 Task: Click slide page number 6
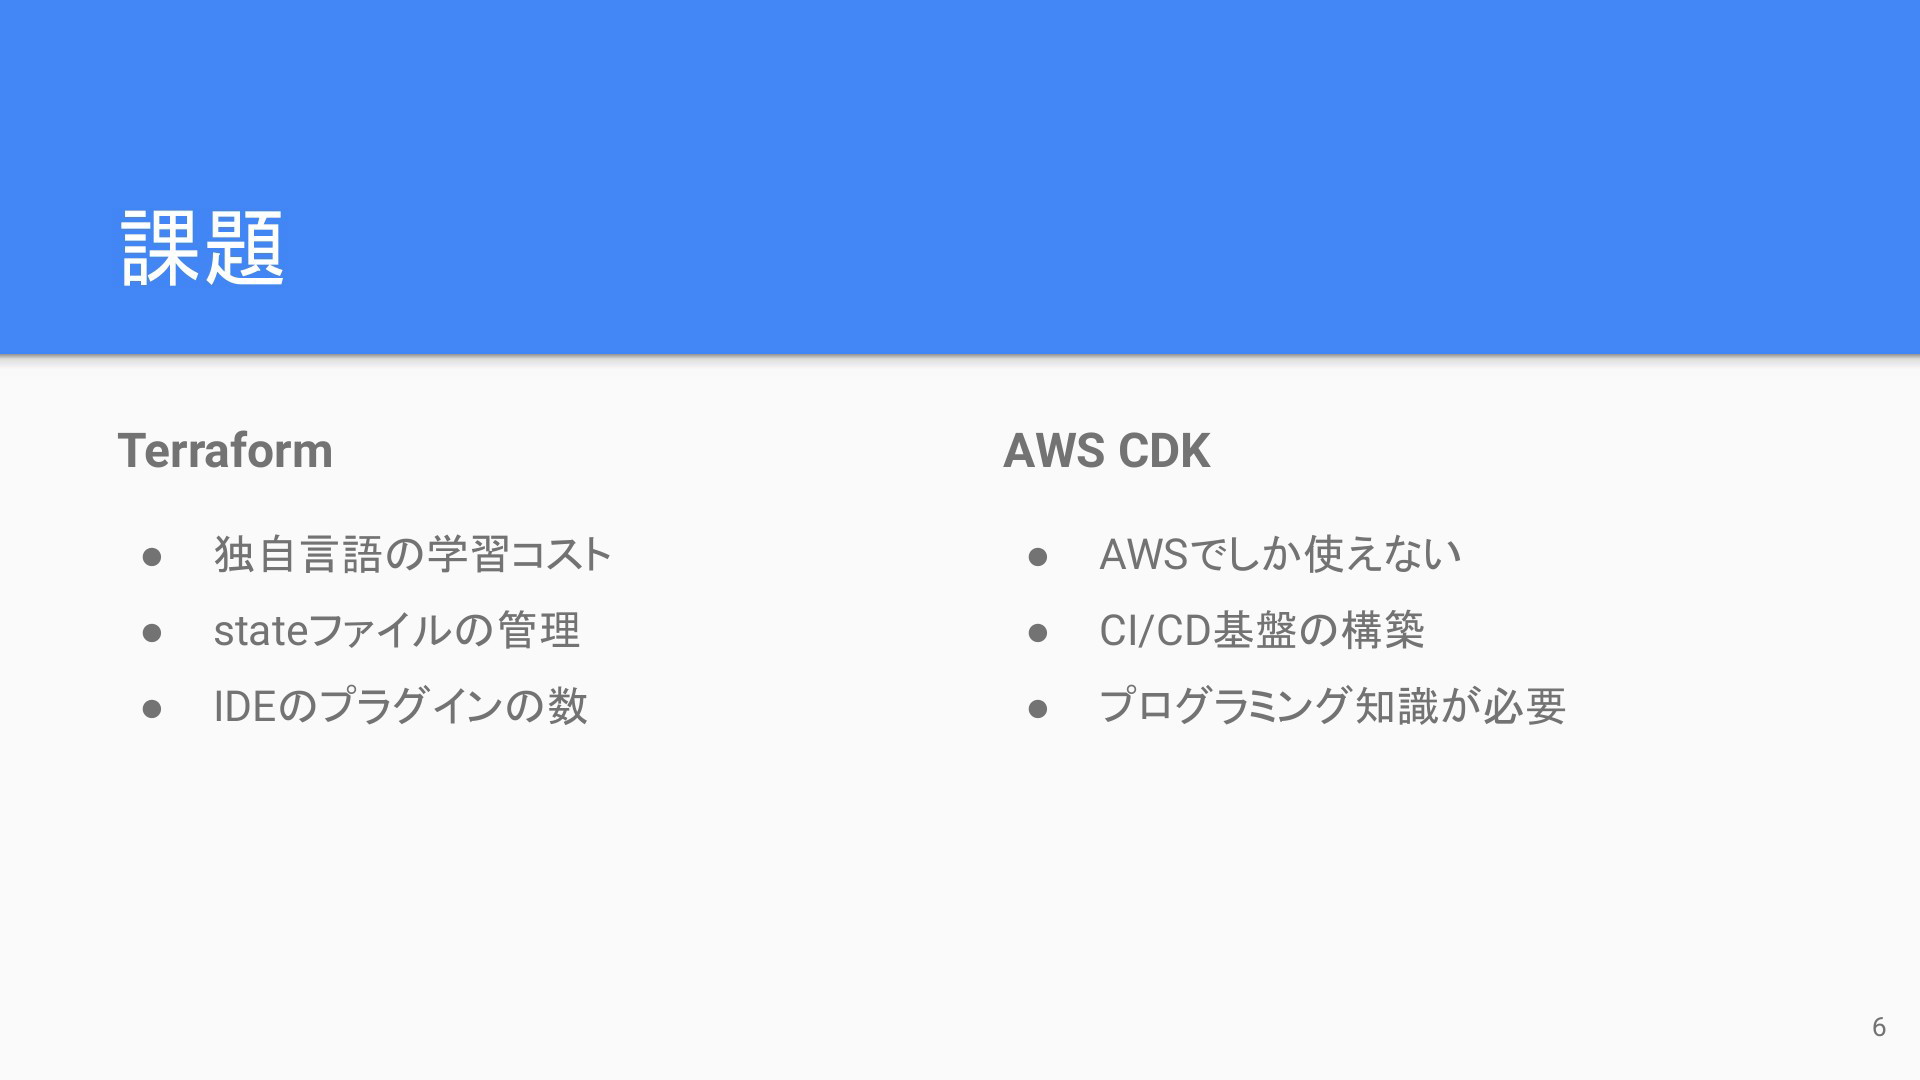click(1879, 1027)
